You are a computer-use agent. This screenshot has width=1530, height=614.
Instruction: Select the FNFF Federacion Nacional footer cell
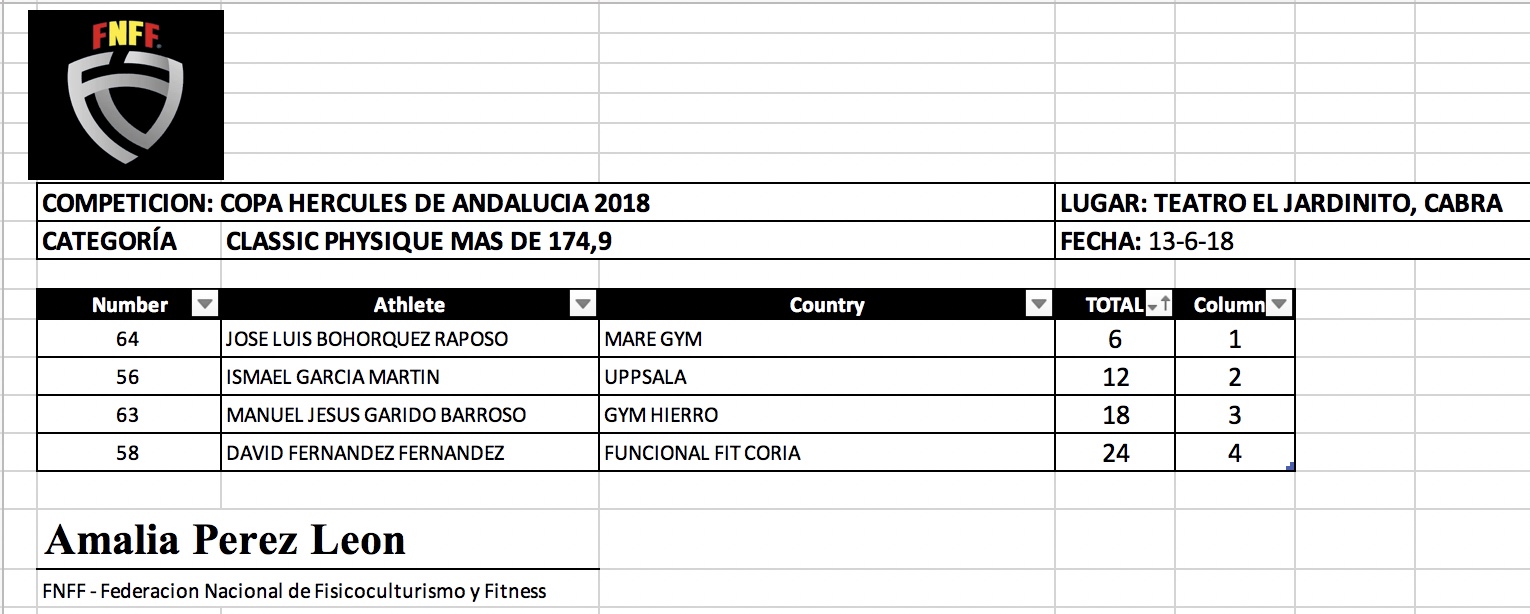point(295,591)
